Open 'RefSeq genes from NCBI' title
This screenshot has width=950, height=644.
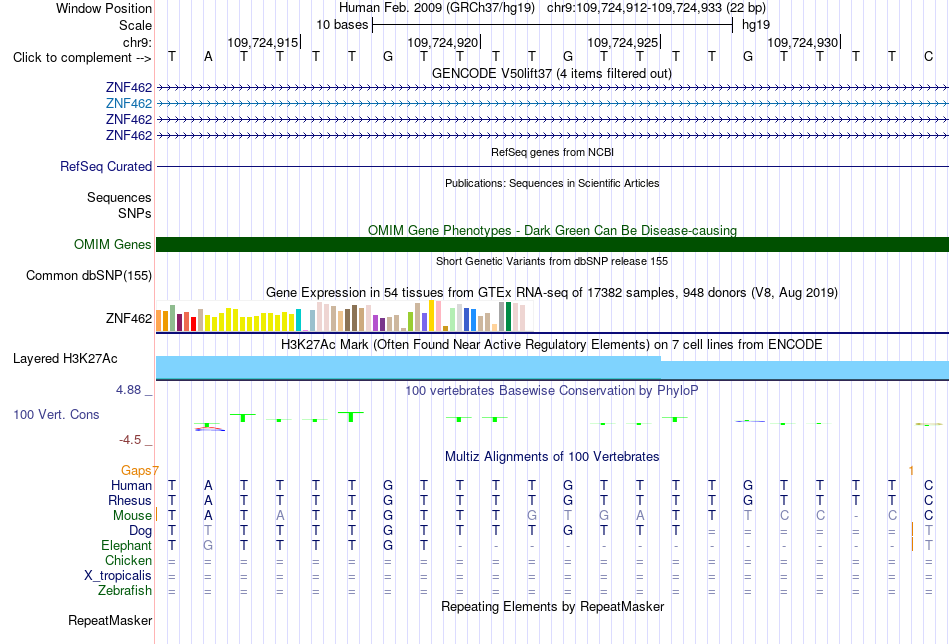pyautogui.click(x=552, y=152)
